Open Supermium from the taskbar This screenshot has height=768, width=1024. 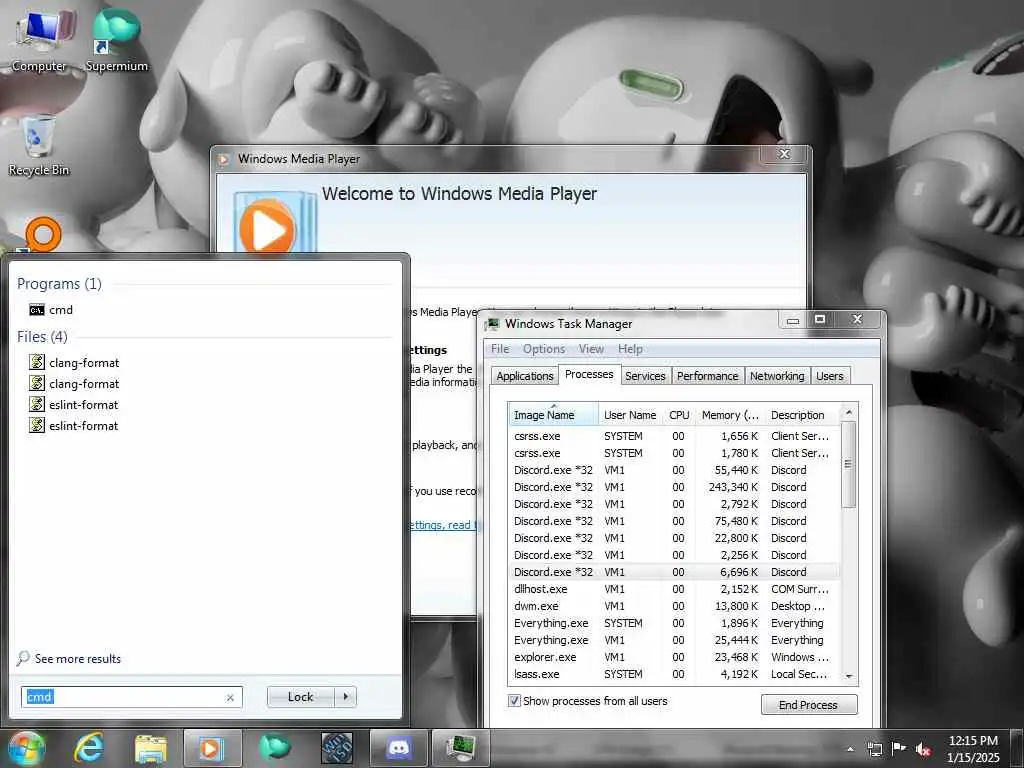click(x=275, y=748)
